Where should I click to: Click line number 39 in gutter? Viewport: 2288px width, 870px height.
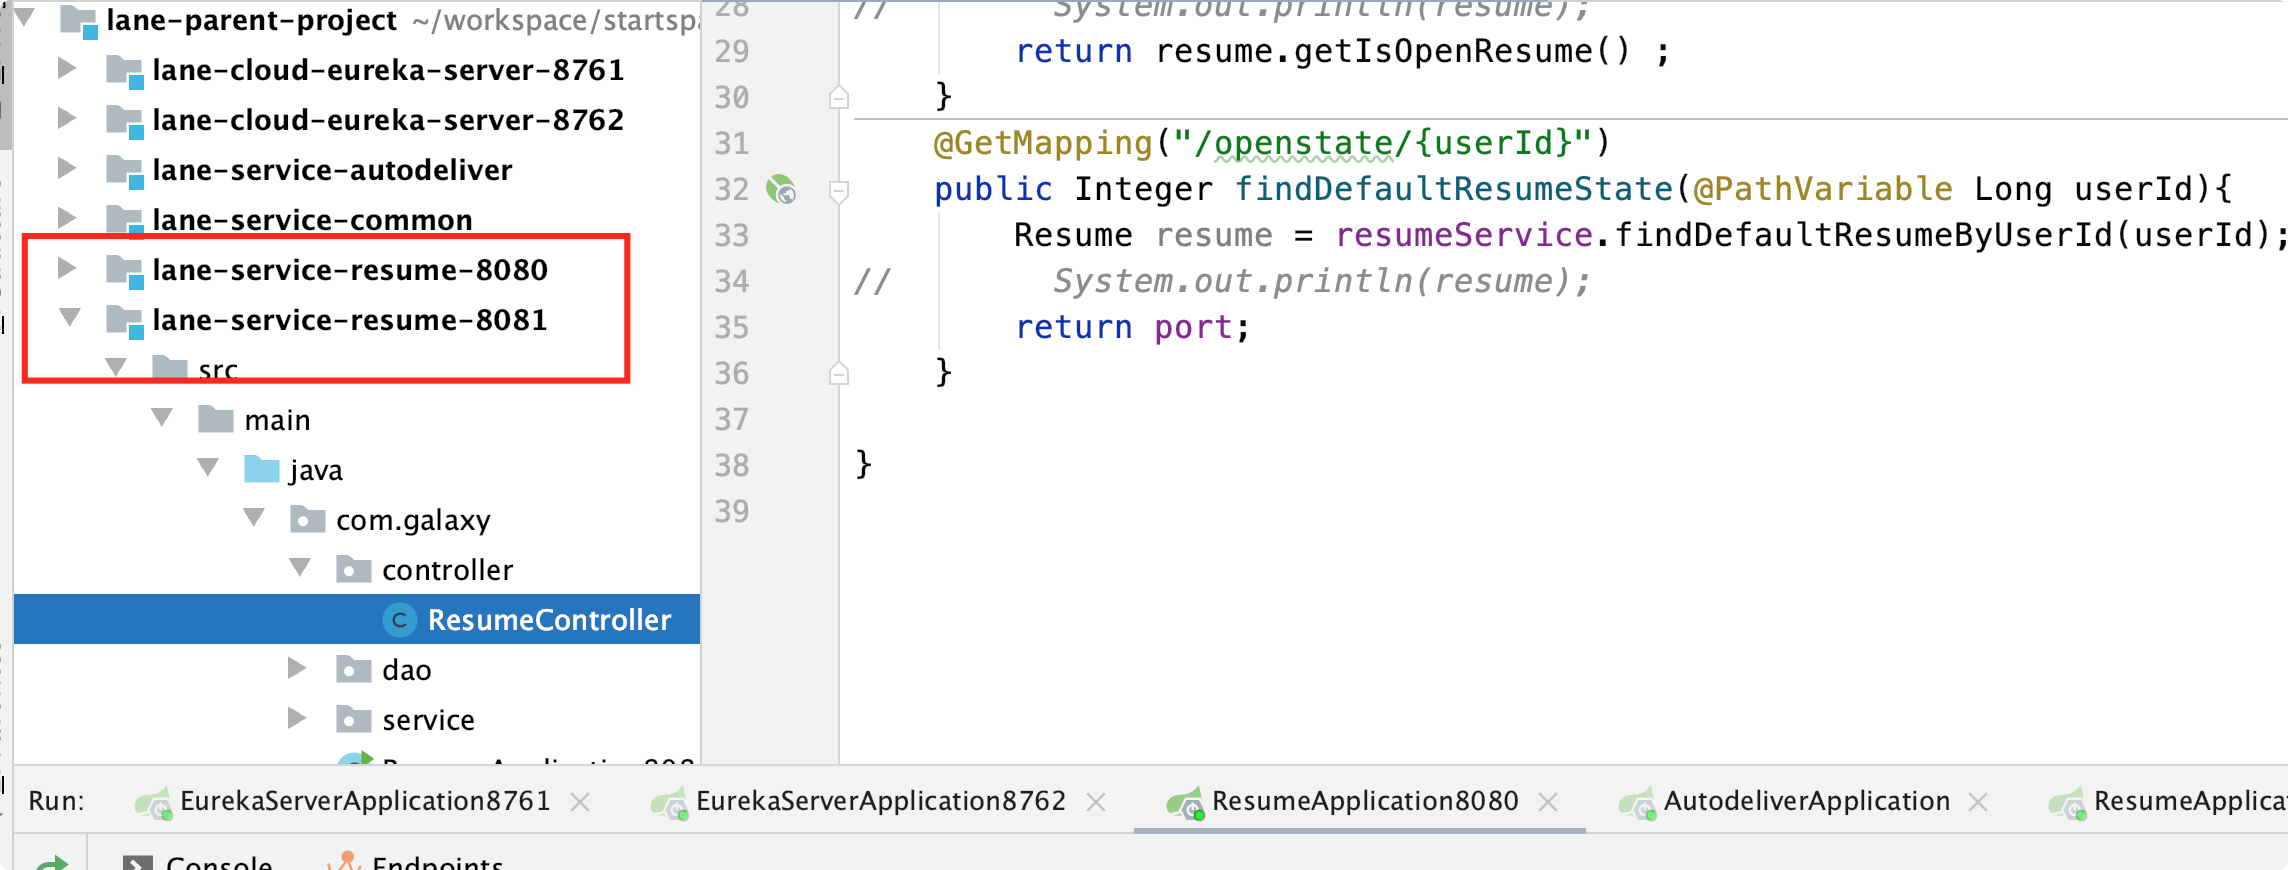pos(731,511)
